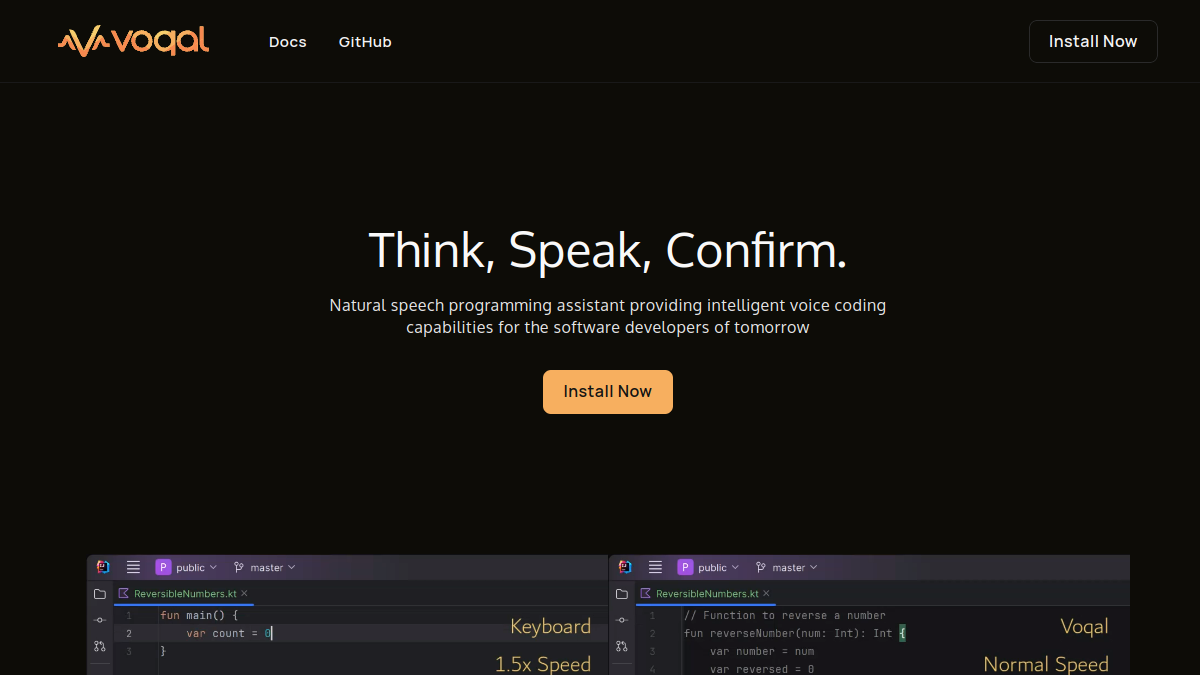Open hamburger menu in left IDE window

[x=133, y=567]
